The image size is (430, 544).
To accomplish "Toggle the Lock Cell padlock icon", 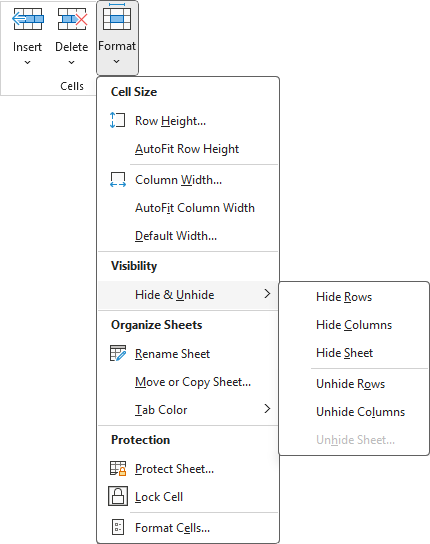I will click(118, 496).
